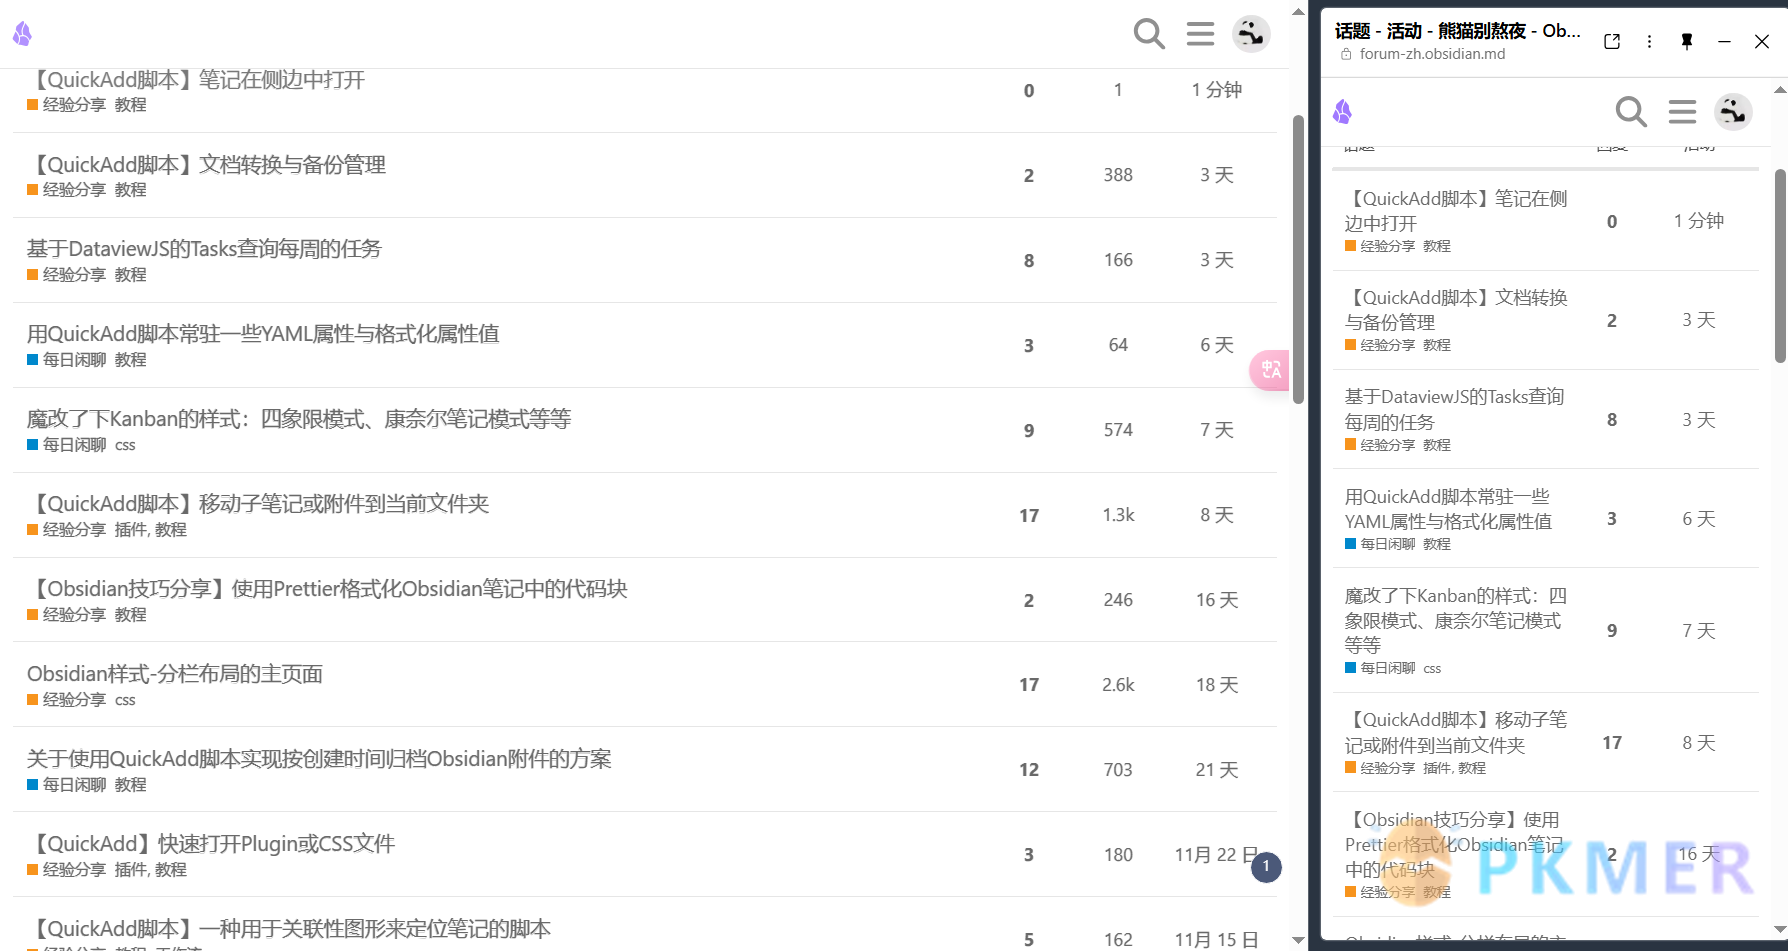This screenshot has width=1788, height=951.
Task: Click css tag under 分栏布局的主页面 topic
Action: point(125,700)
